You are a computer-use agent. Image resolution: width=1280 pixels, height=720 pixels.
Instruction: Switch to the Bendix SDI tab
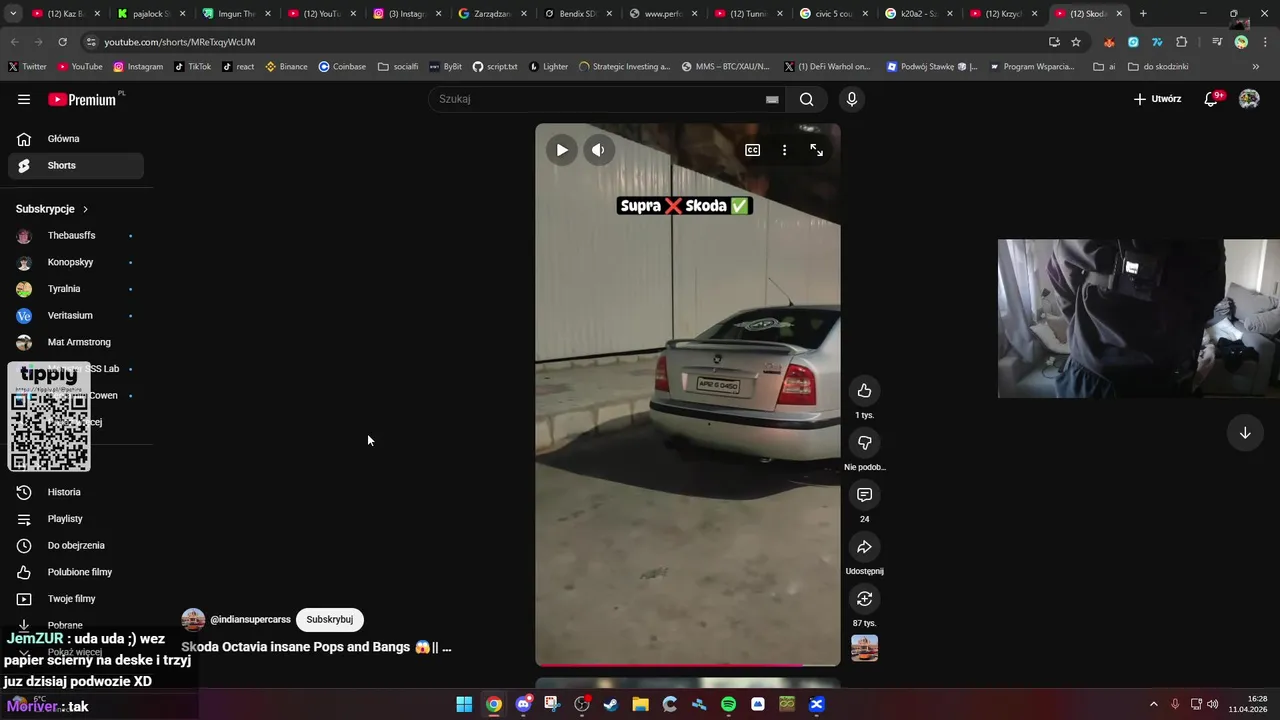click(576, 14)
